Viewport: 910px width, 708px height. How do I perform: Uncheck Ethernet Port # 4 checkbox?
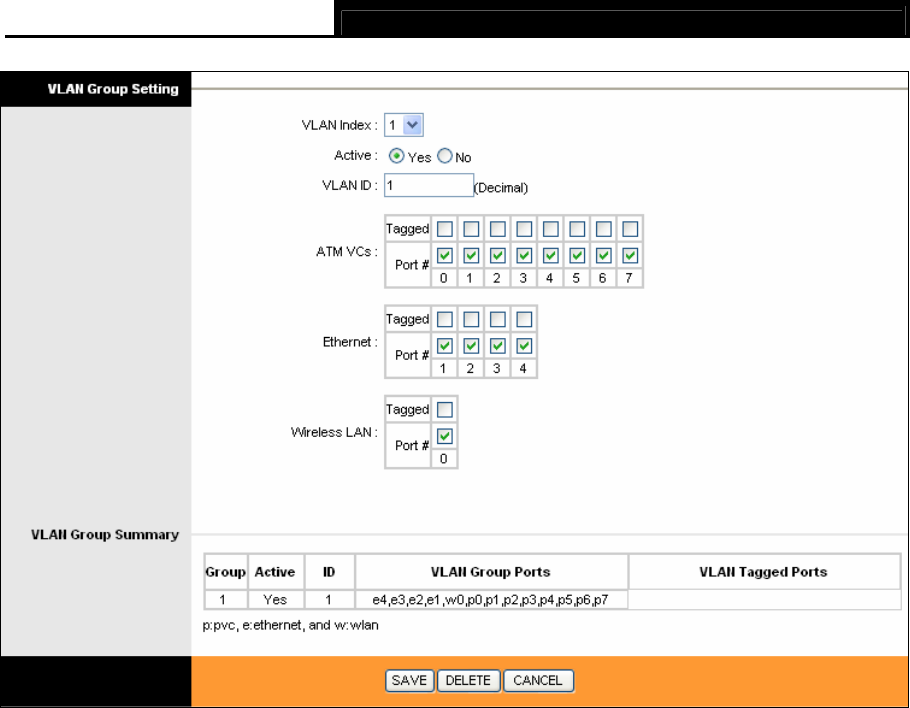(x=524, y=346)
